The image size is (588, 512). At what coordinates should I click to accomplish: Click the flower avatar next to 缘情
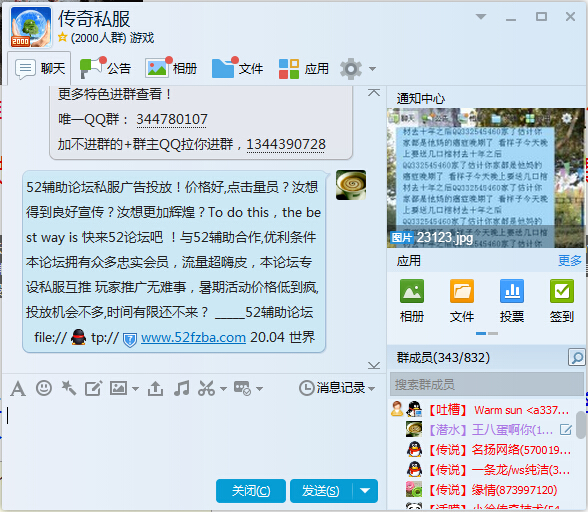414,489
